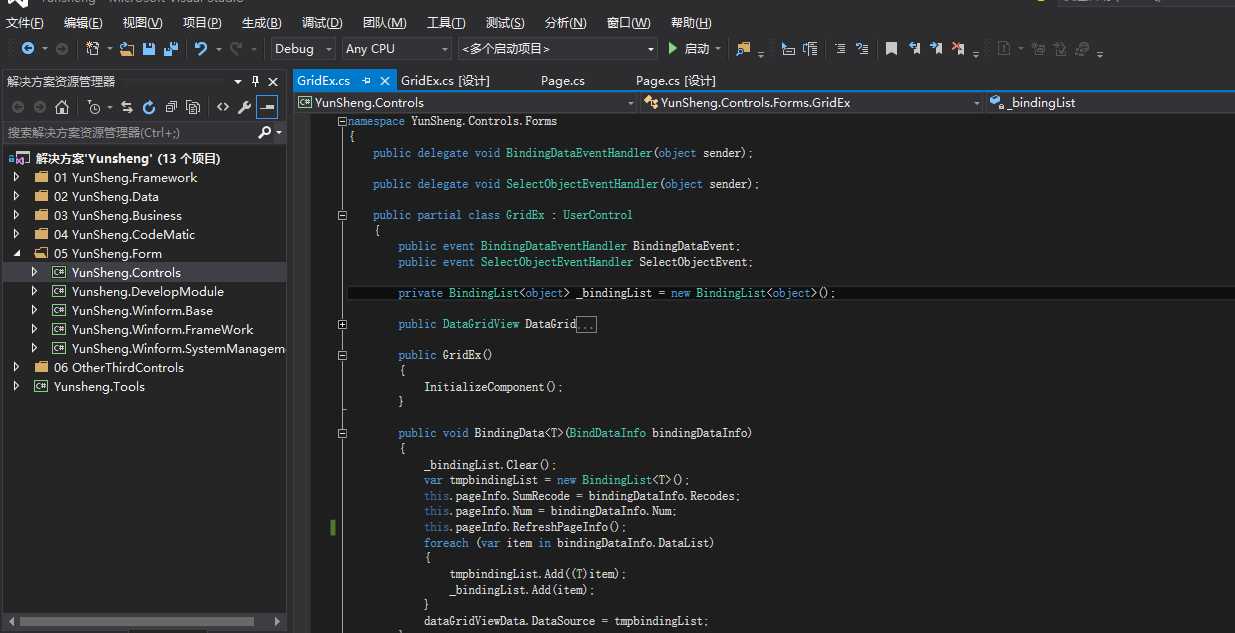The image size is (1235, 633).
Task: Select the YunSheng.Winform.Base project
Action: pos(142,310)
